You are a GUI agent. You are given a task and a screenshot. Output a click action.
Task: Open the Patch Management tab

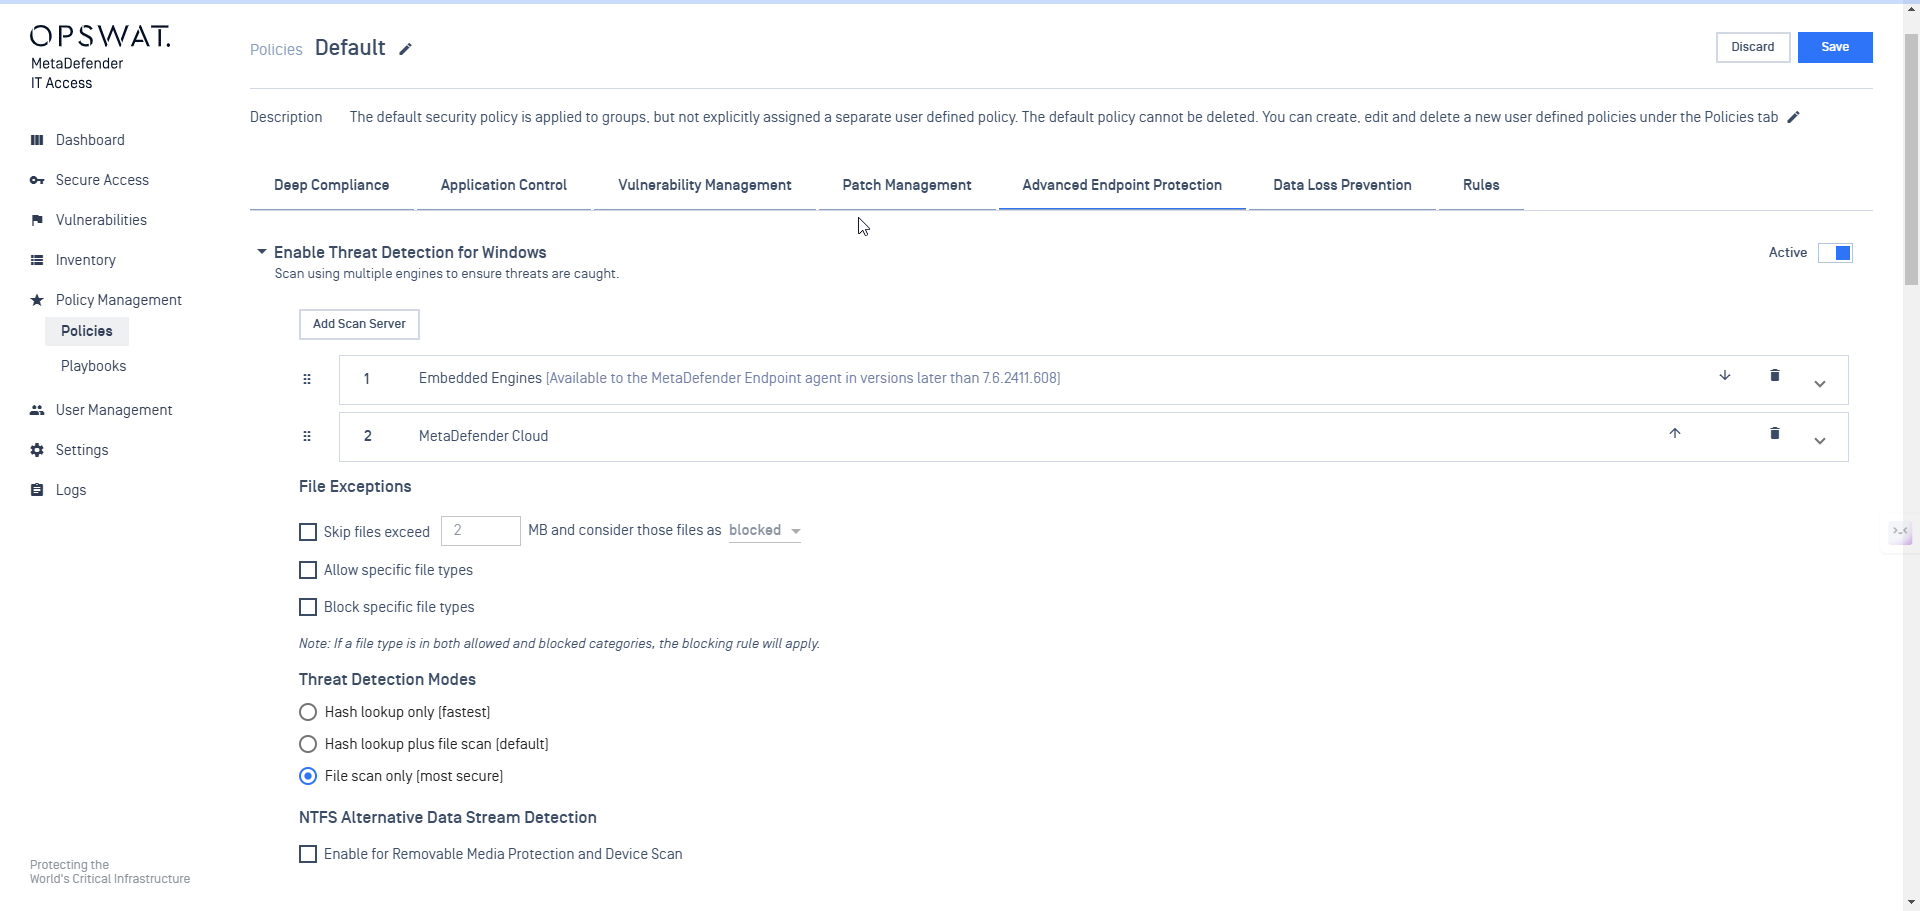coord(907,186)
